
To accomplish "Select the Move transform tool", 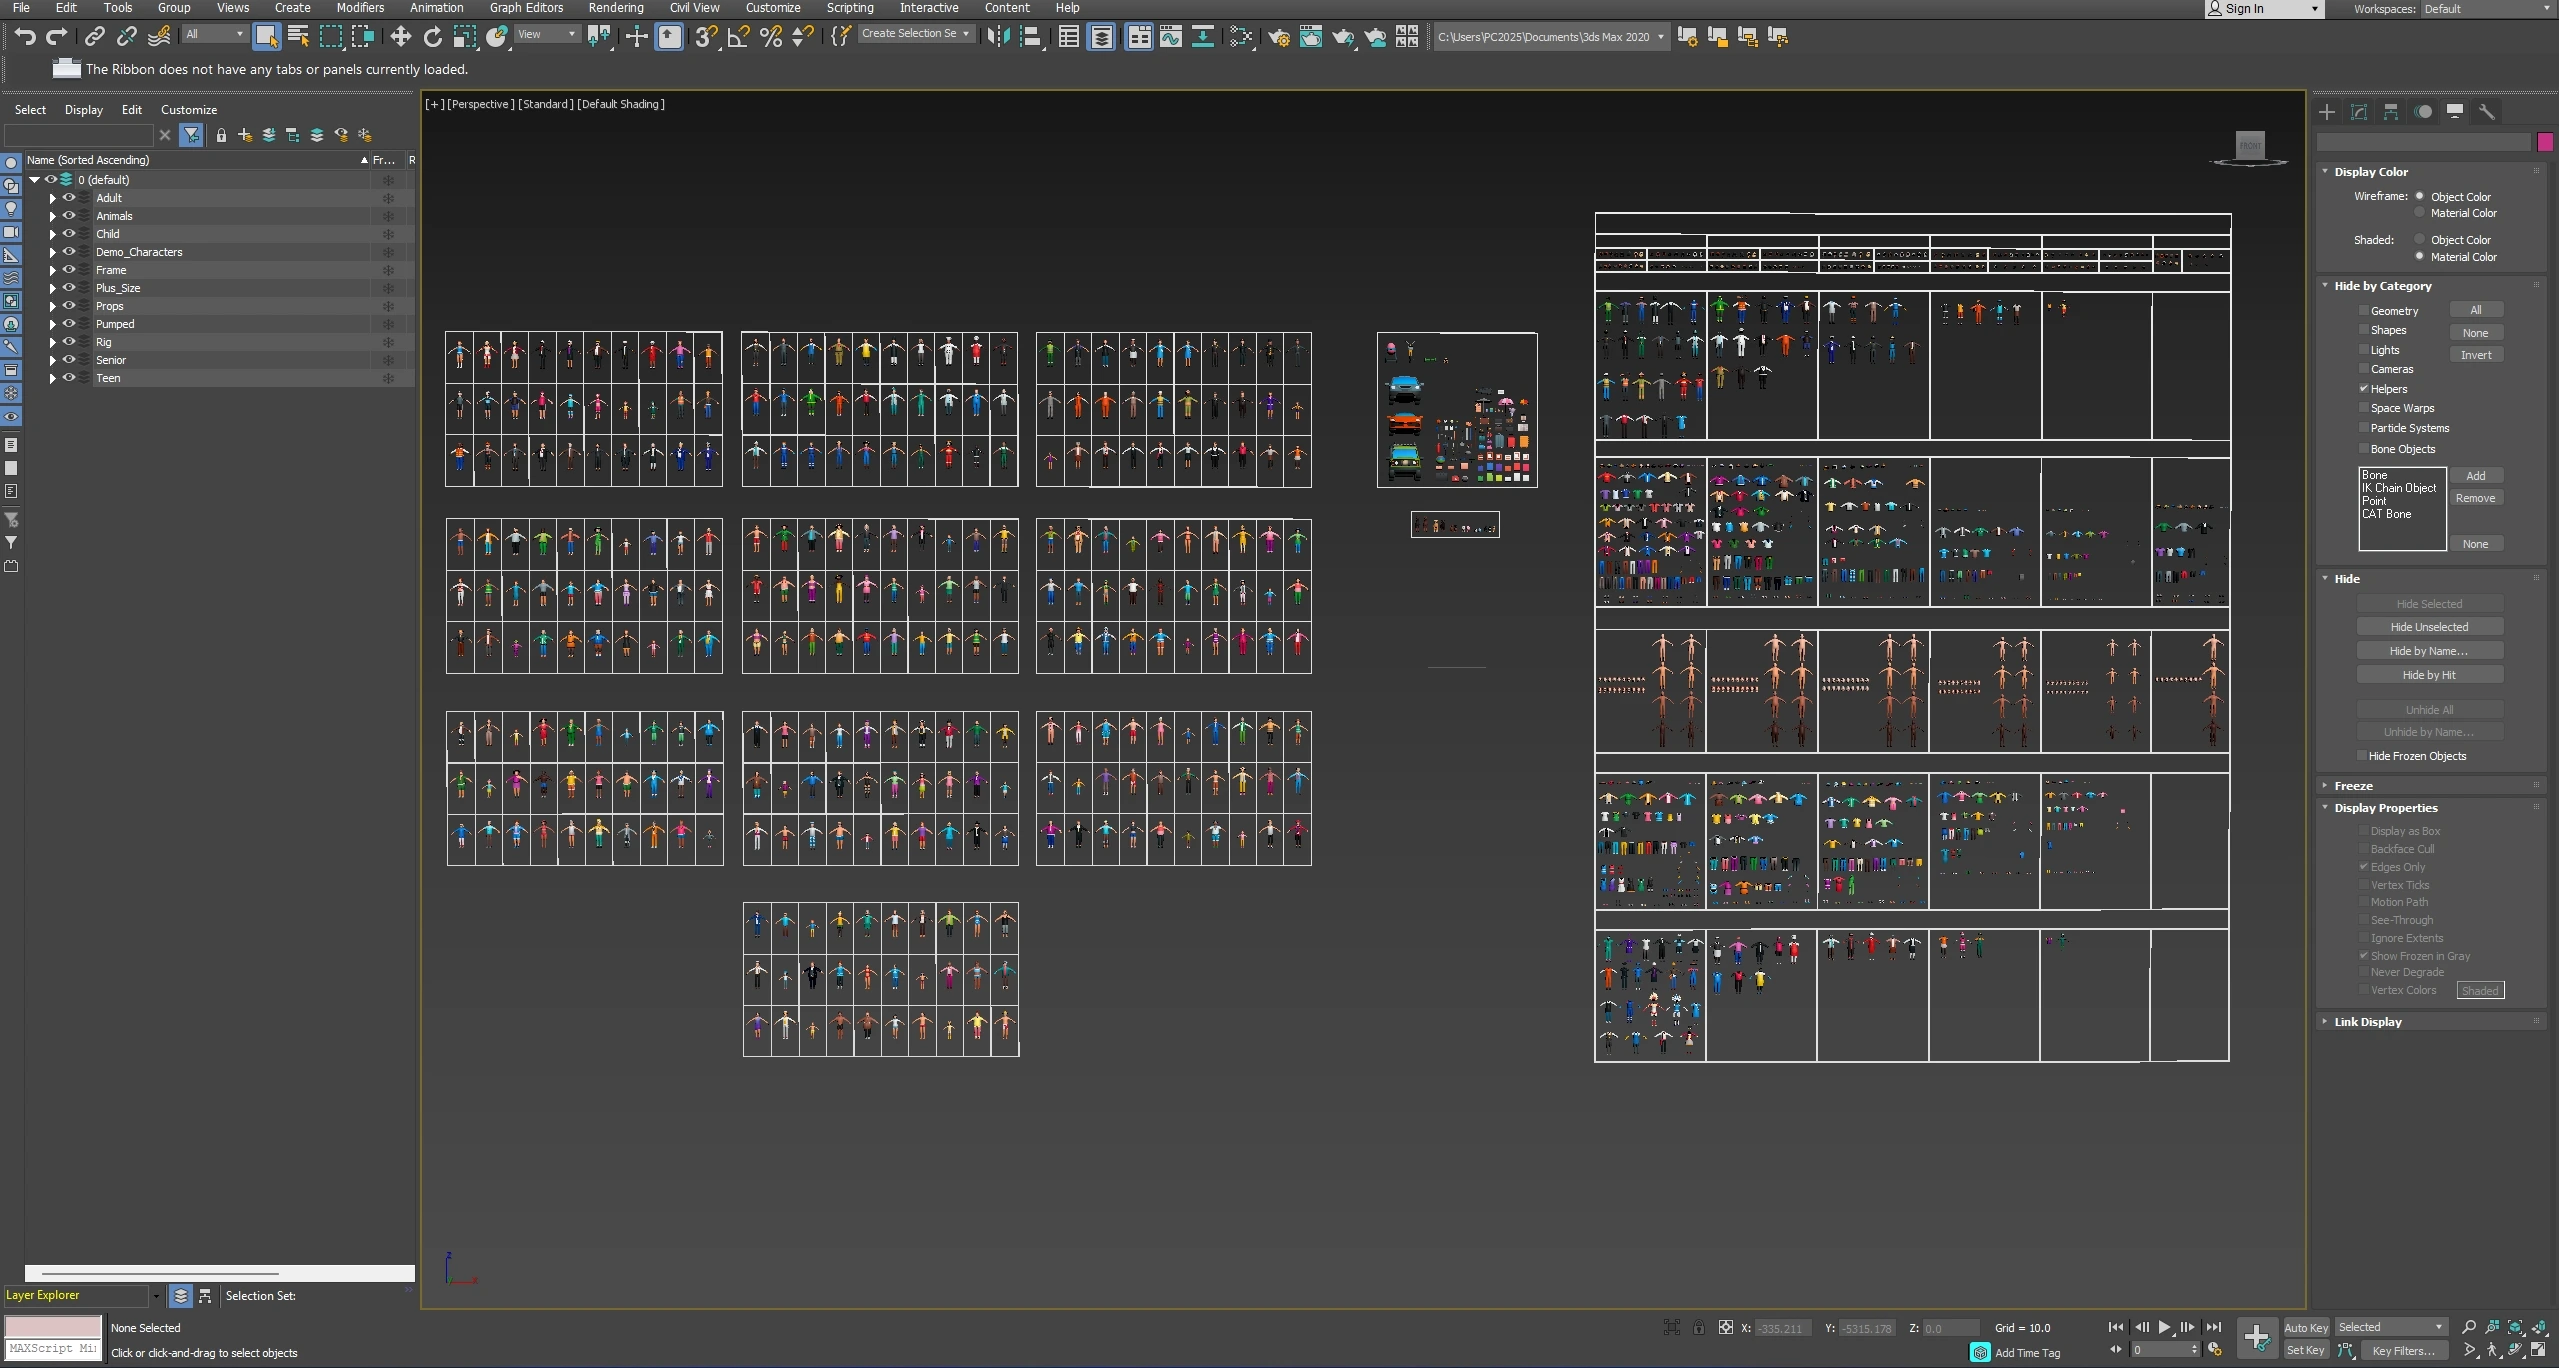I will (400, 37).
